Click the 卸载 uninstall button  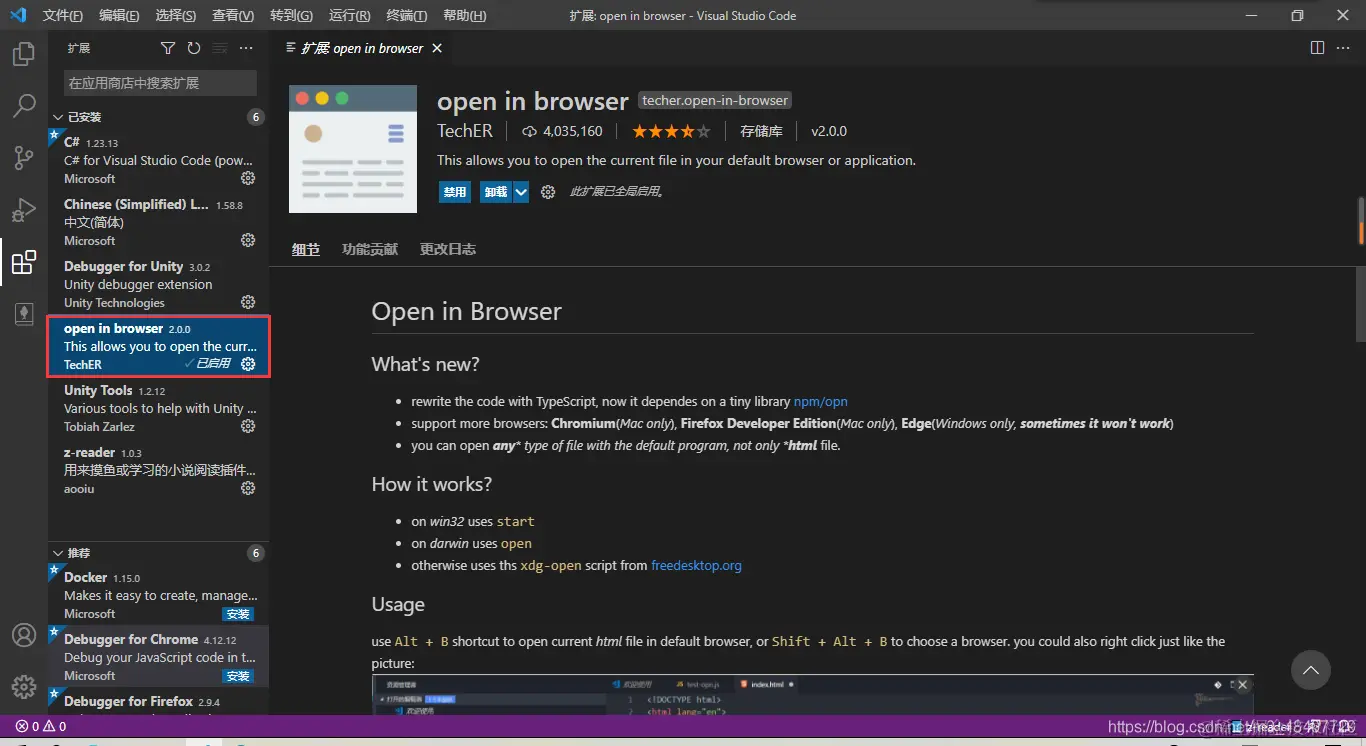point(496,192)
